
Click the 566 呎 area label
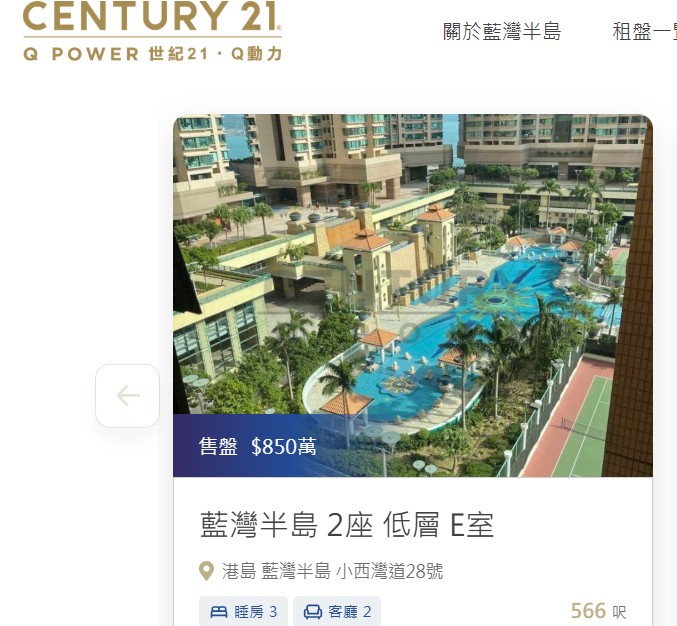(598, 611)
